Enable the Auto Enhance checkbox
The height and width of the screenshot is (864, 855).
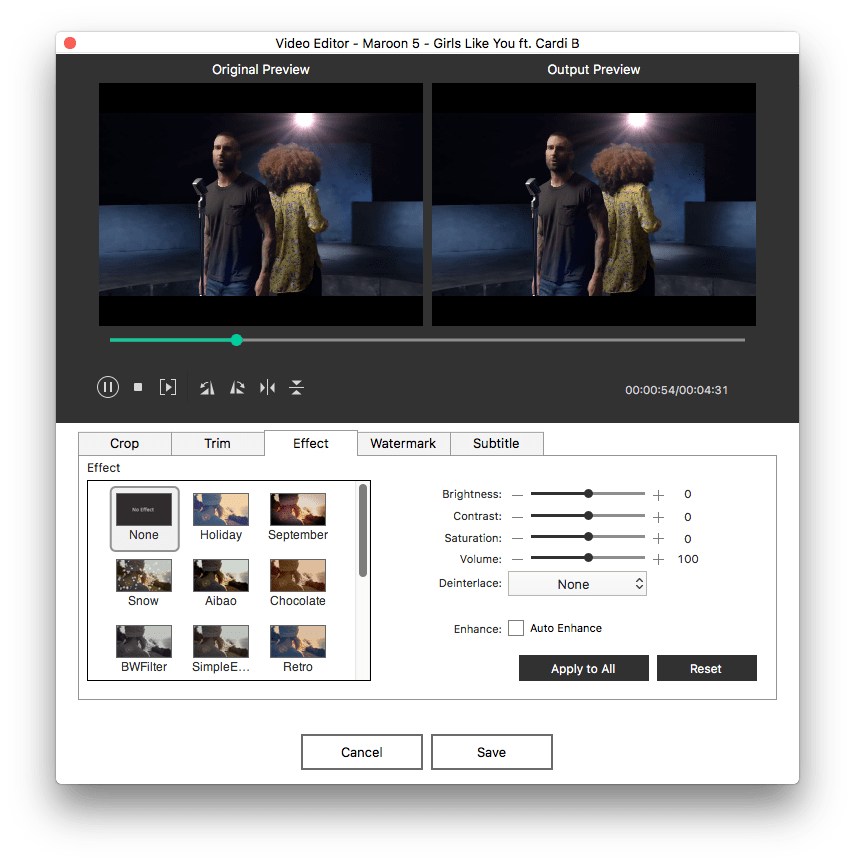click(516, 628)
